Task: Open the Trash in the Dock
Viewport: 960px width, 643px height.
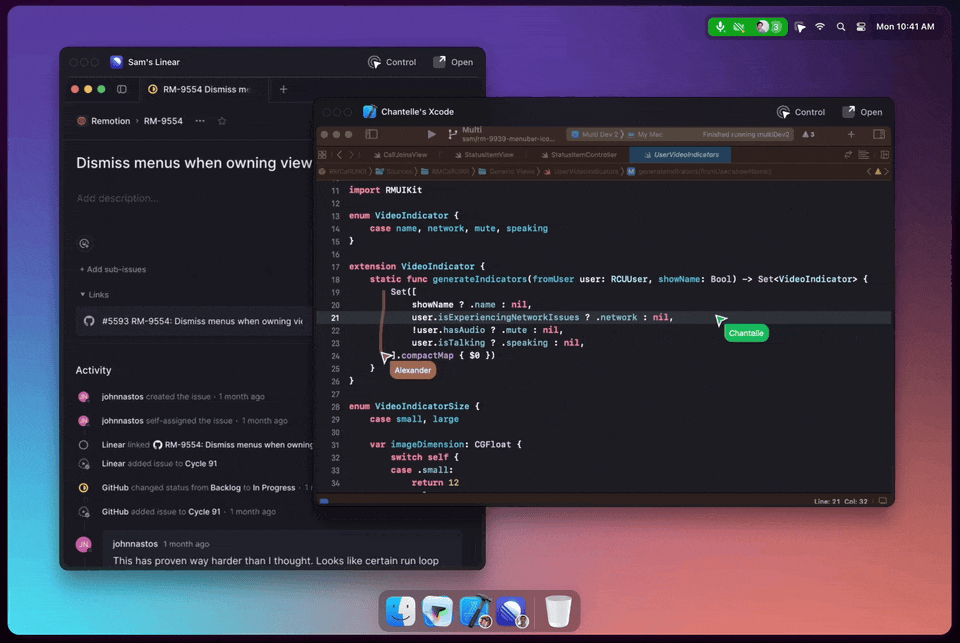Action: 558,611
